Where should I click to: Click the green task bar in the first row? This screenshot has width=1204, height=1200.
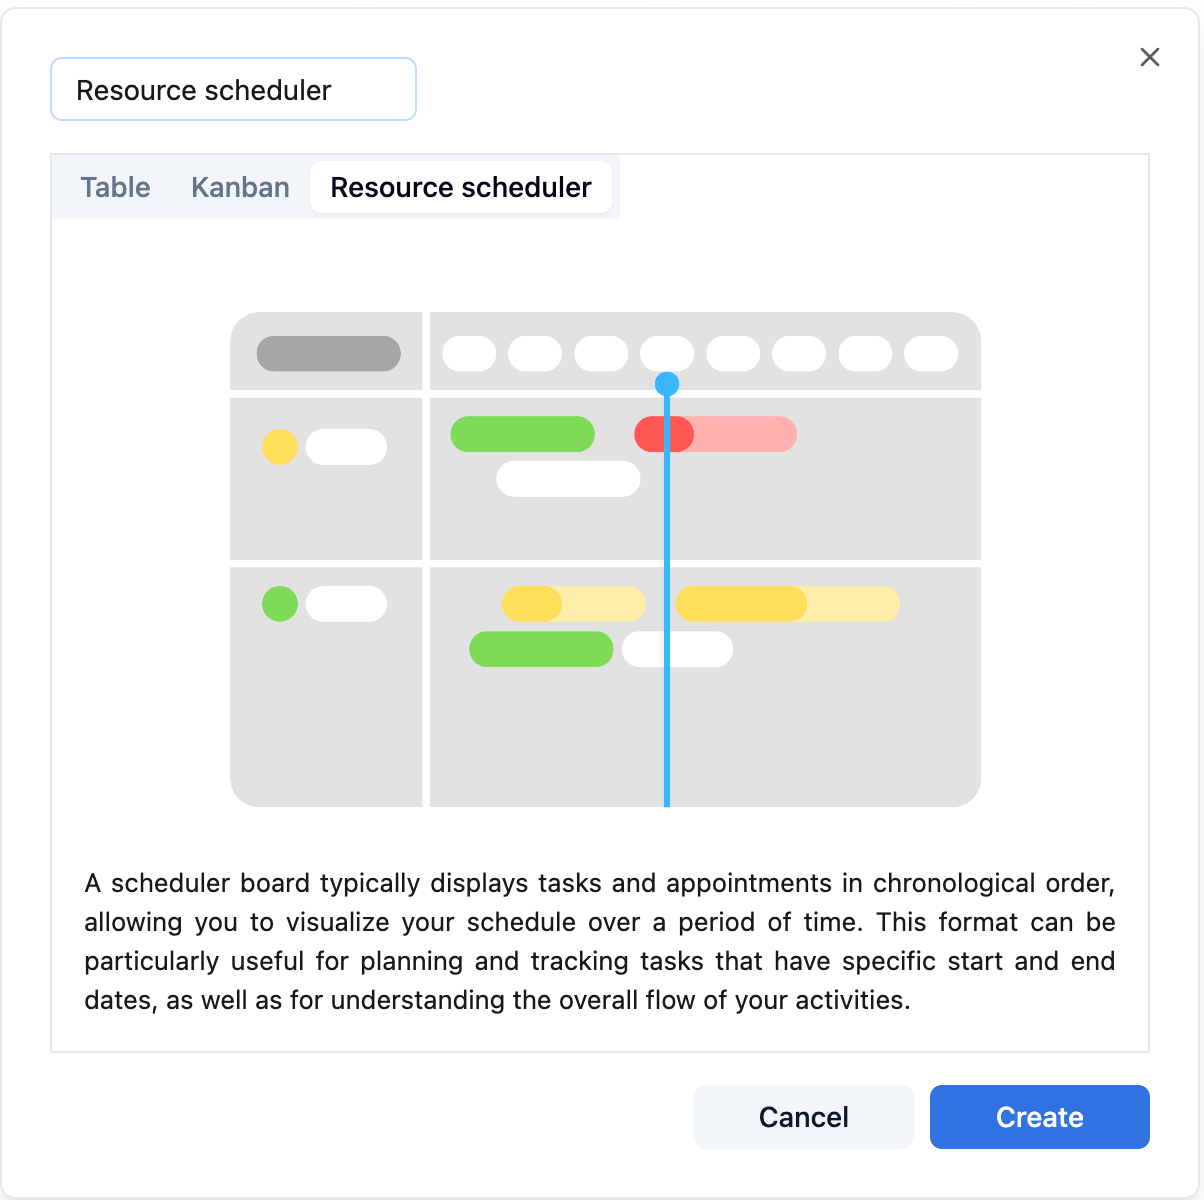pos(522,435)
